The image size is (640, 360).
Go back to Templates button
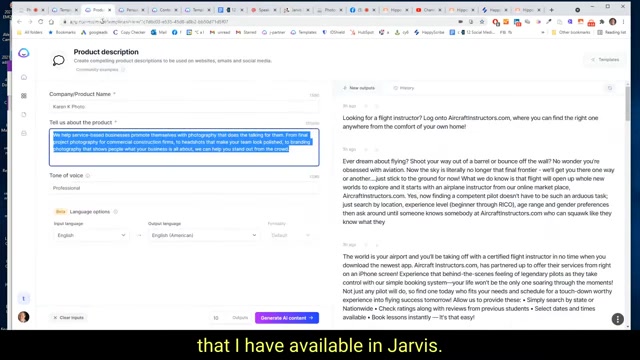click(605, 60)
